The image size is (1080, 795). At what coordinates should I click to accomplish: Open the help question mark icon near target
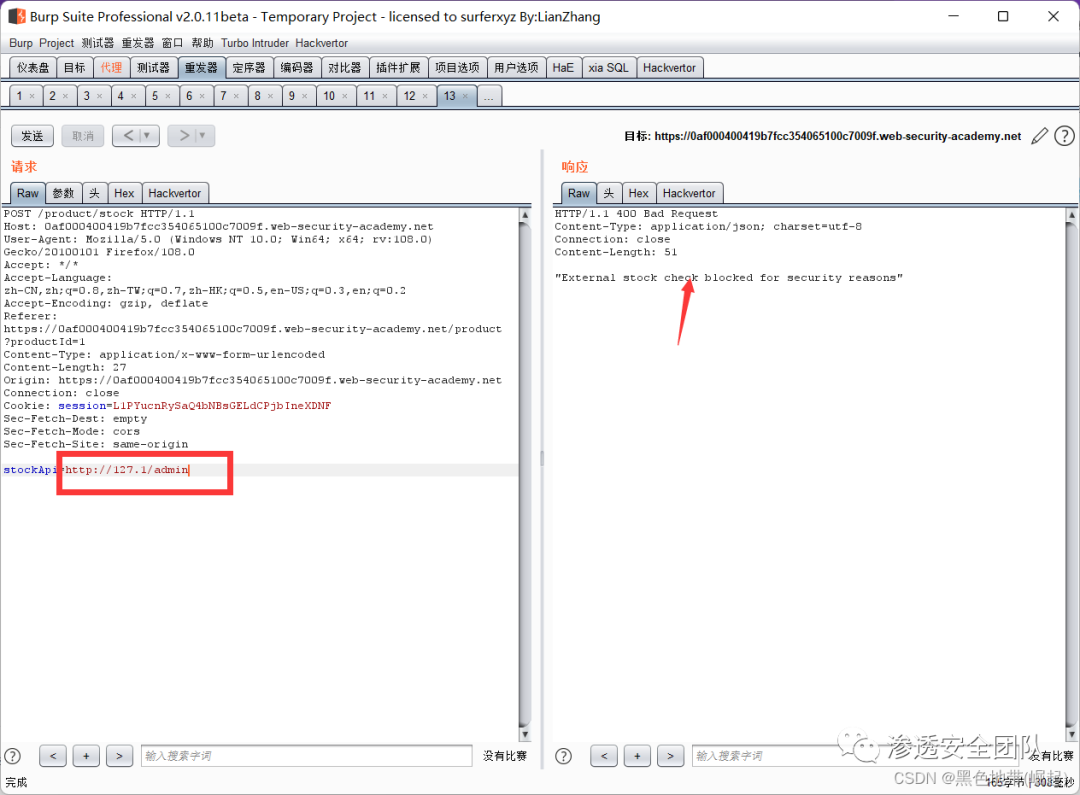1064,136
